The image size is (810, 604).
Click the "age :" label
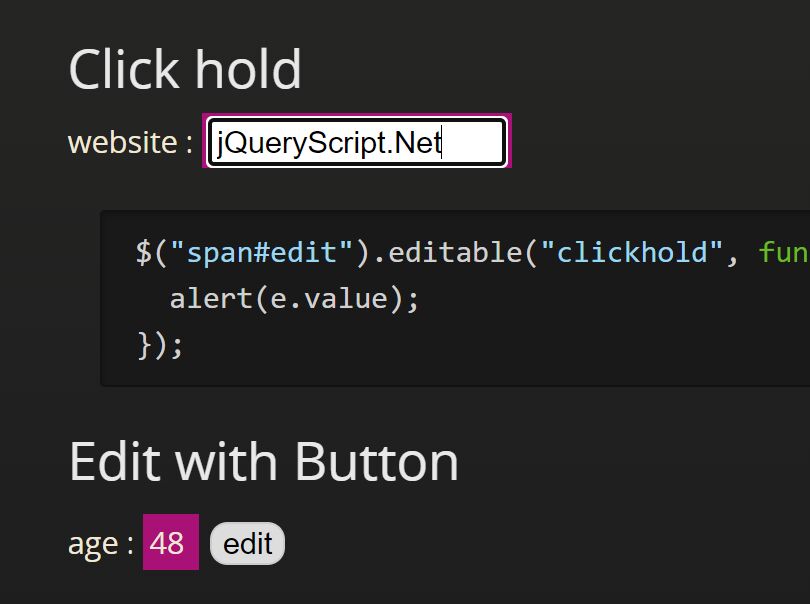tap(101, 544)
